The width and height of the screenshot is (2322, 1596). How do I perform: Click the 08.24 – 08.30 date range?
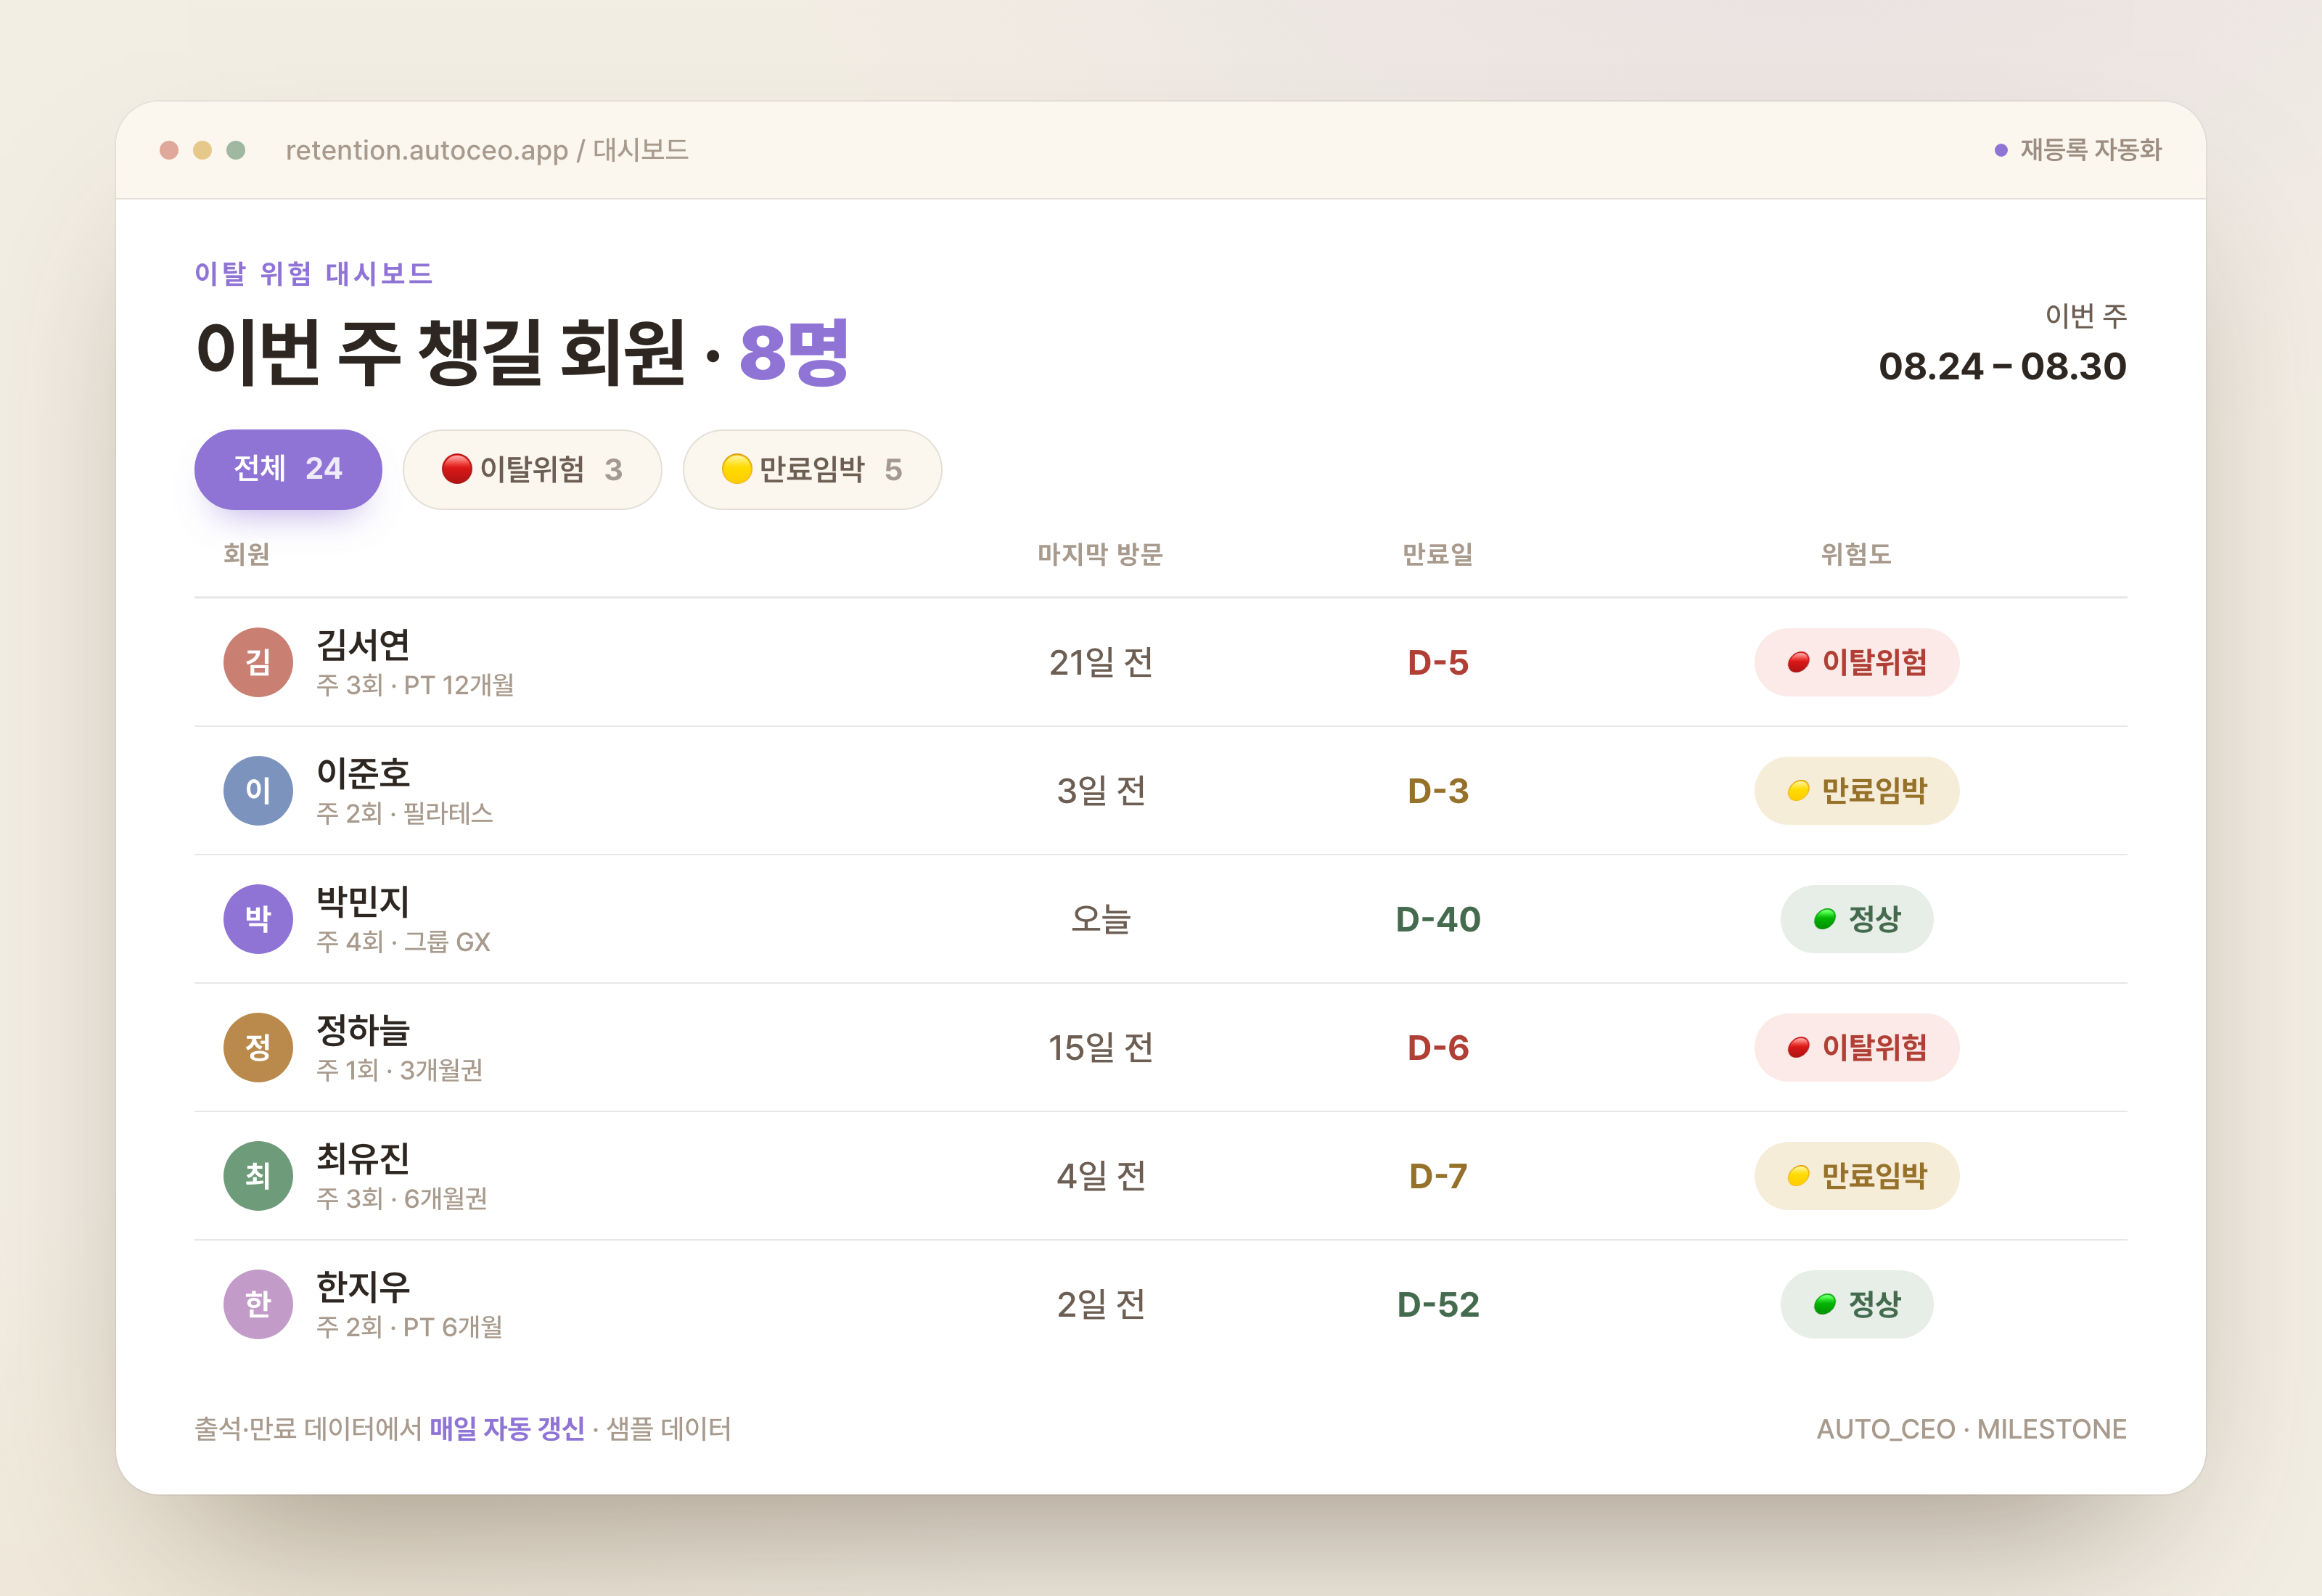(2002, 366)
